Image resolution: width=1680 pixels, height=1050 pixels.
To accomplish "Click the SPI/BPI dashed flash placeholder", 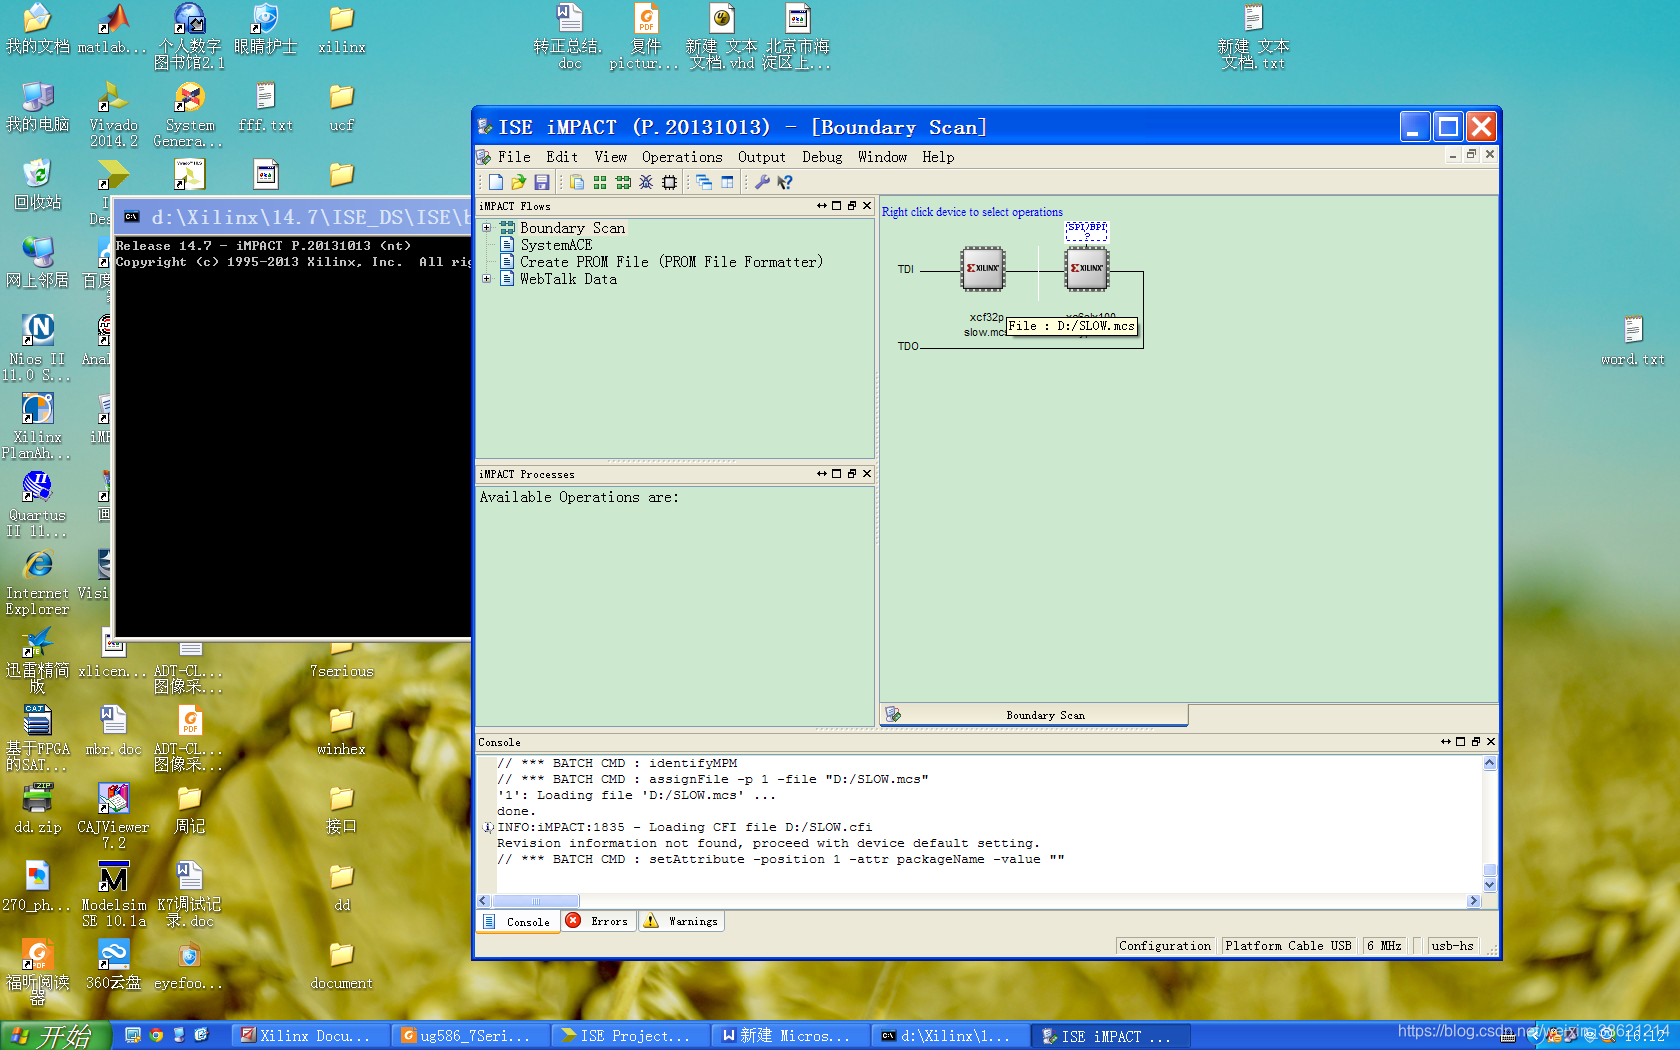I will (1087, 232).
